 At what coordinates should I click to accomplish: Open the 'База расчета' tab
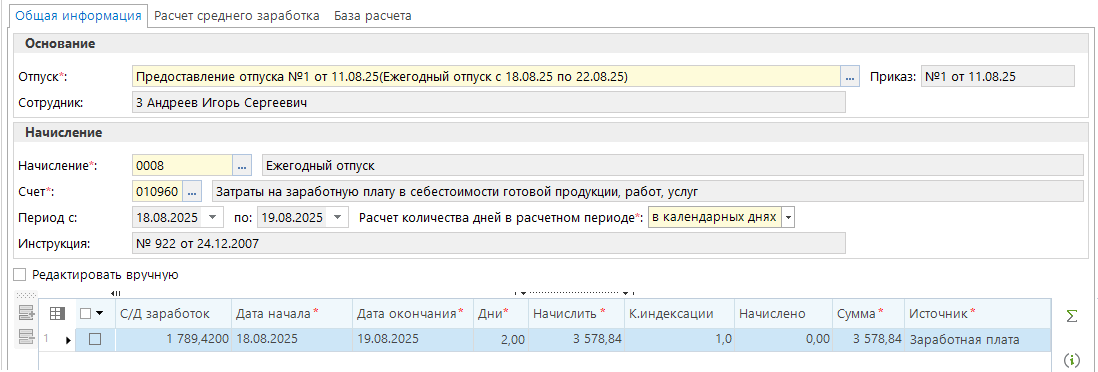[x=373, y=15]
